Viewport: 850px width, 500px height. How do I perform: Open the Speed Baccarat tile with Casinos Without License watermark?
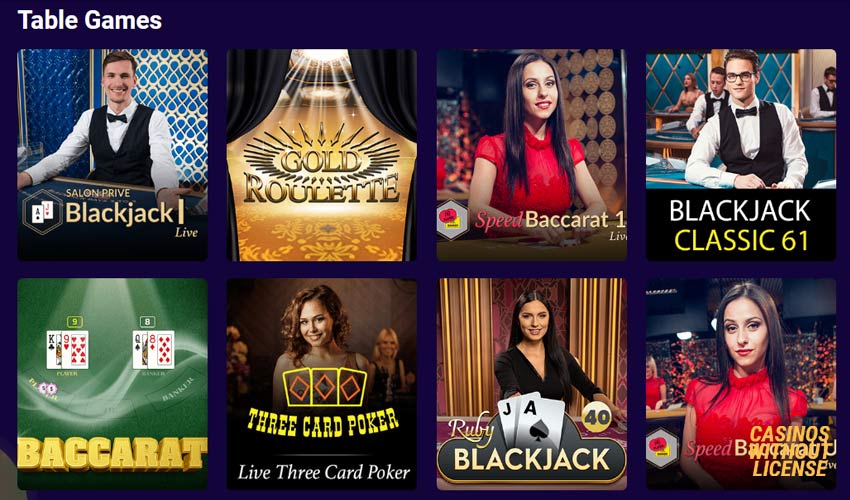click(x=741, y=384)
